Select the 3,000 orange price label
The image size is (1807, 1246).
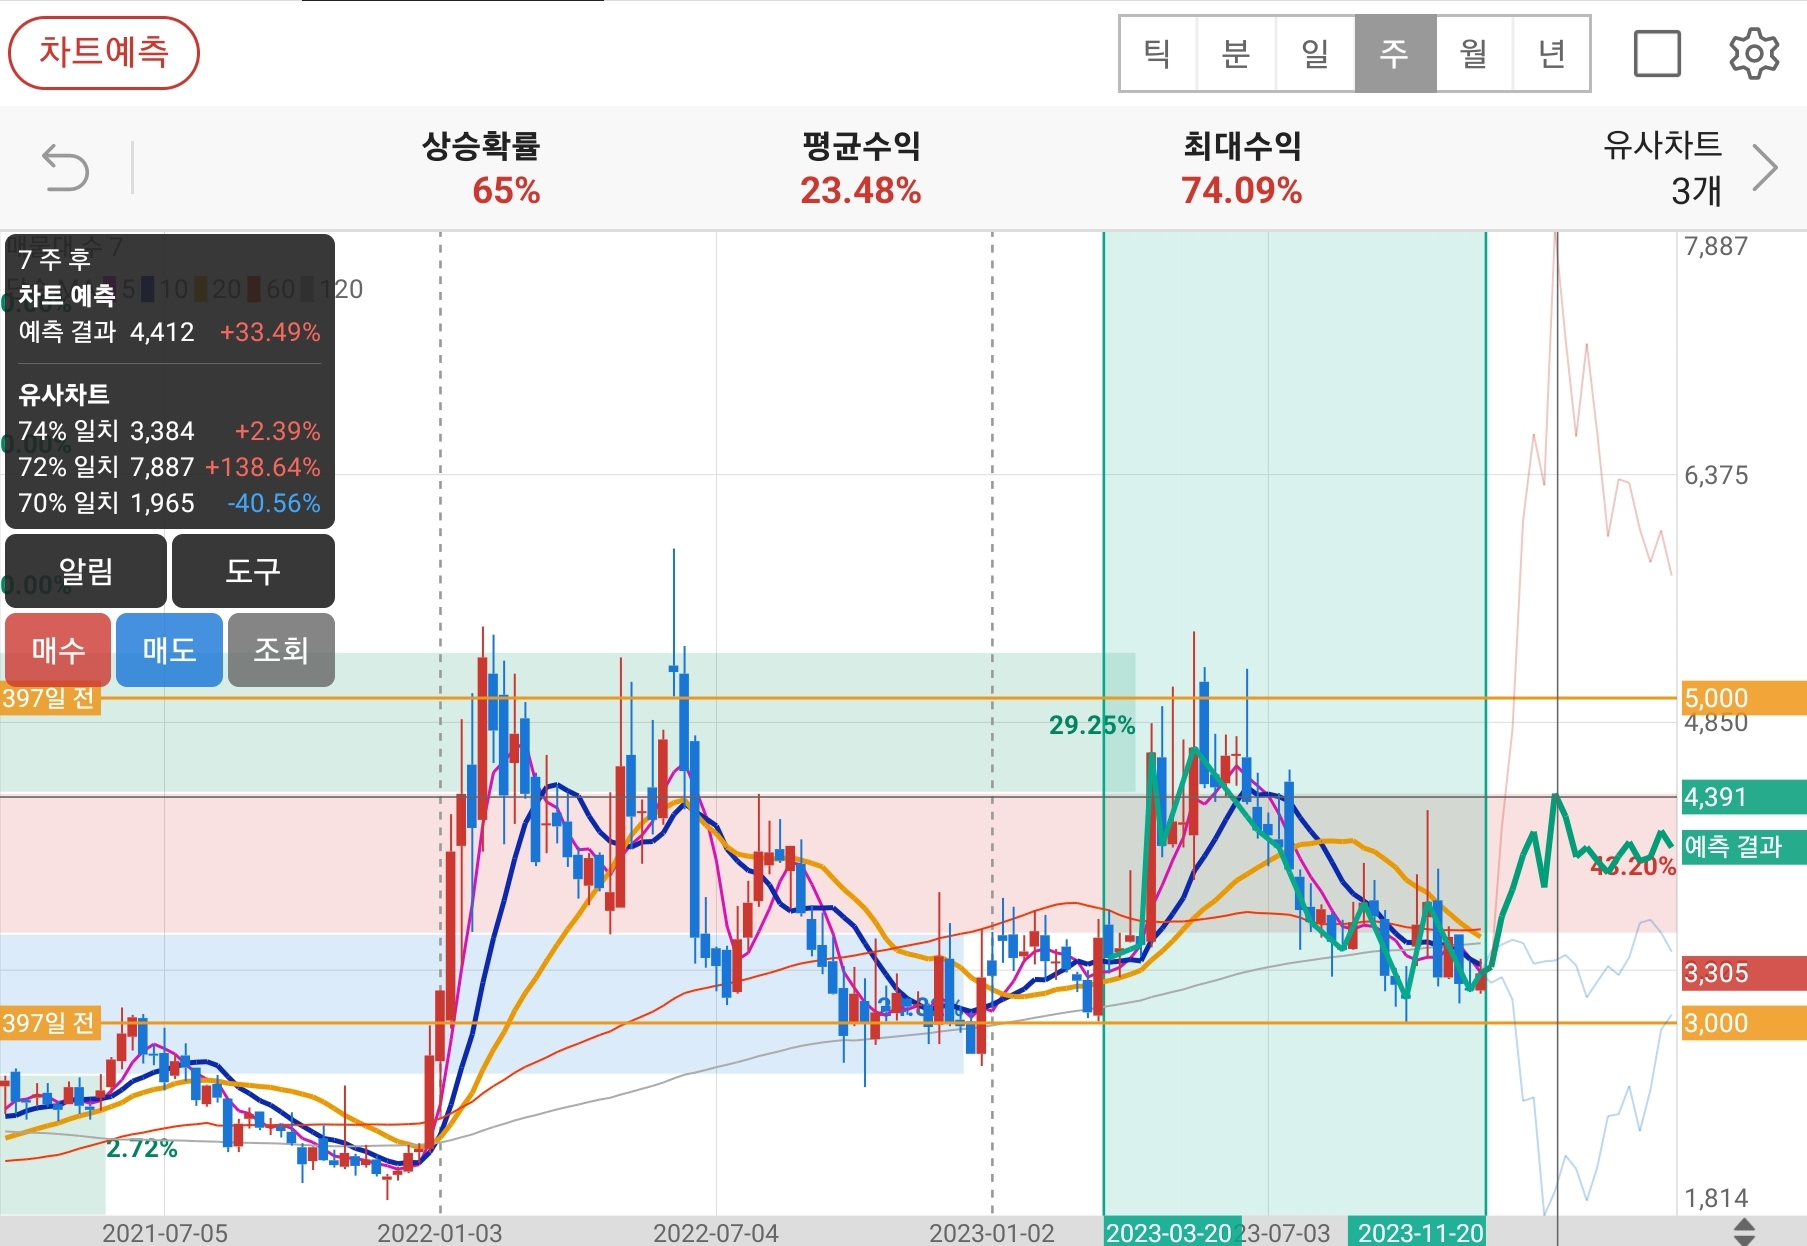pyautogui.click(x=1744, y=1023)
